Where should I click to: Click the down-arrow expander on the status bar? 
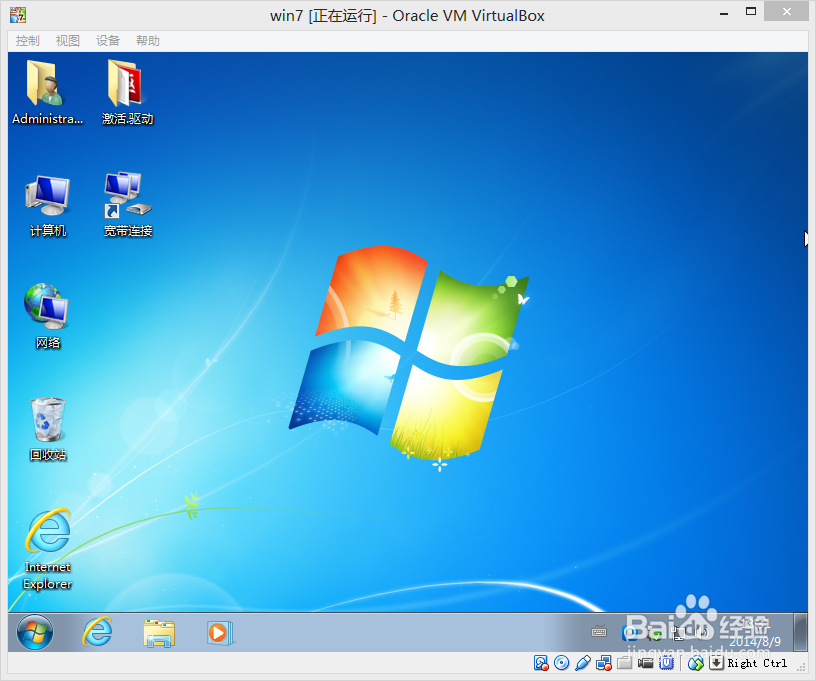(716, 663)
